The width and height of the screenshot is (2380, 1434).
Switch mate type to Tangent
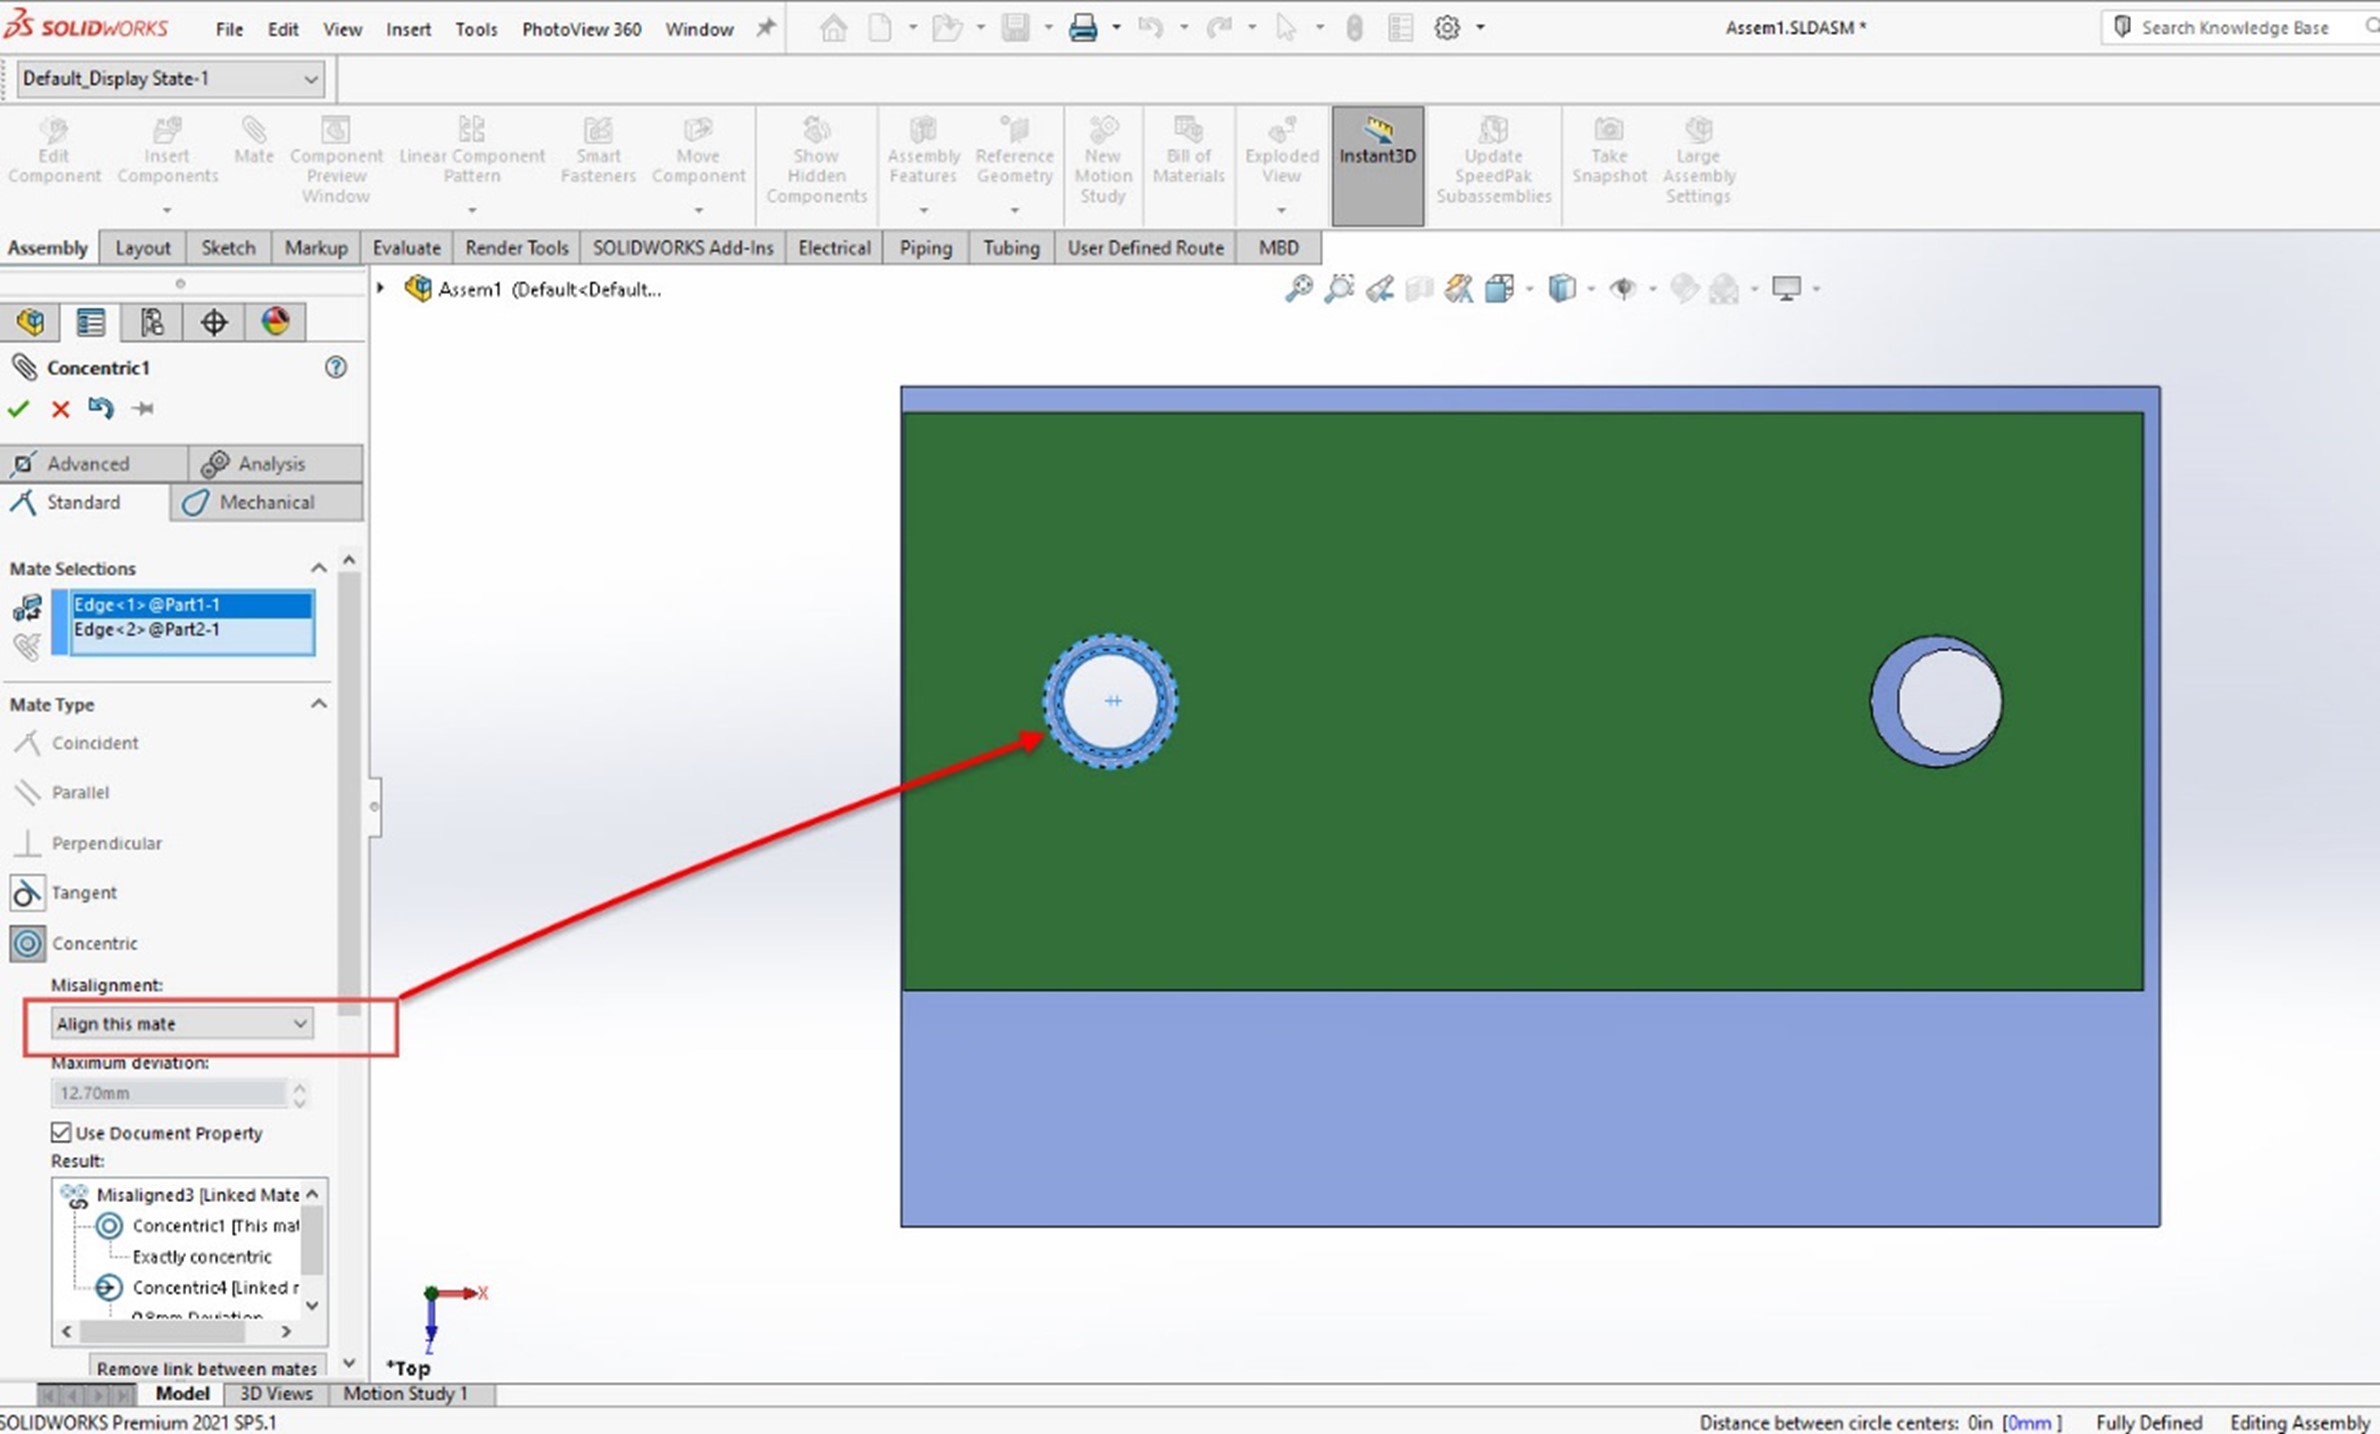[x=84, y=893]
